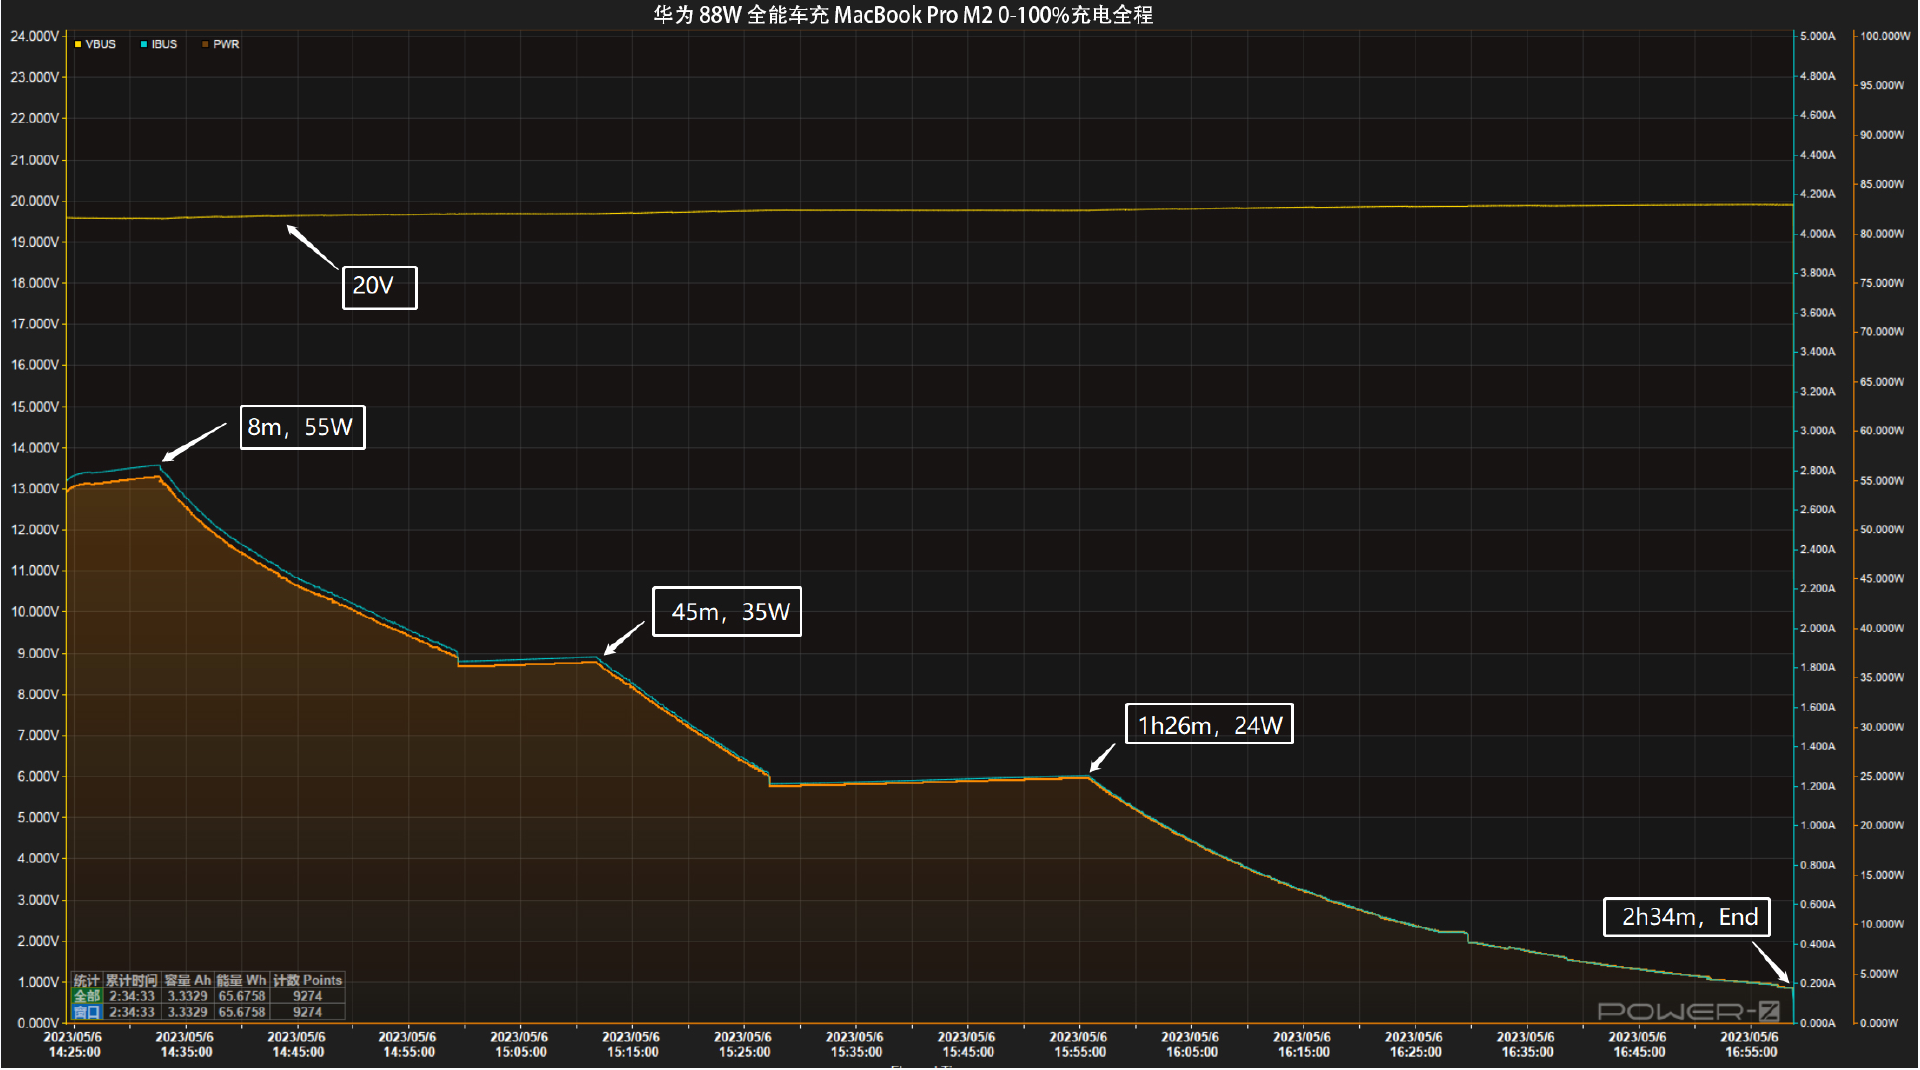Screen dimensions: 1920x1070
Task: Click the 9274 points count in the 窗口 row
Action: pyautogui.click(x=308, y=1012)
